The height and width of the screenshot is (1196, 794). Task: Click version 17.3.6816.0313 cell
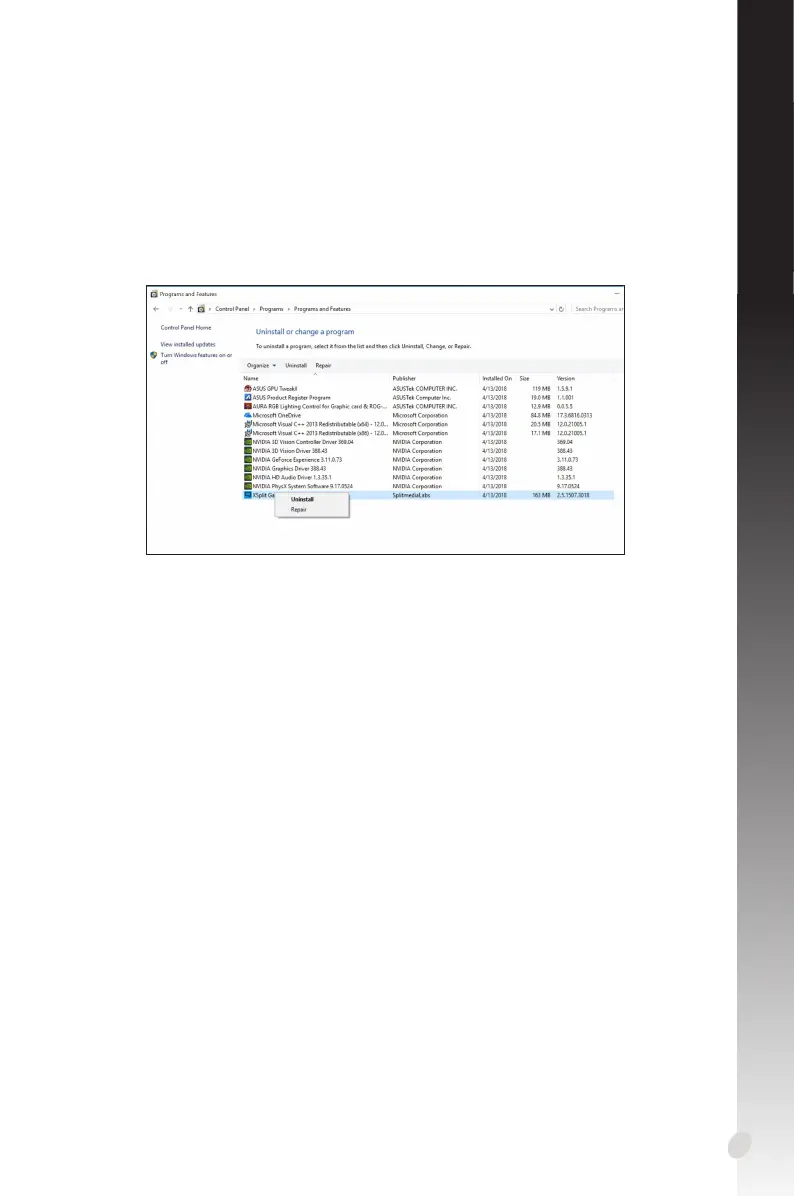point(574,415)
